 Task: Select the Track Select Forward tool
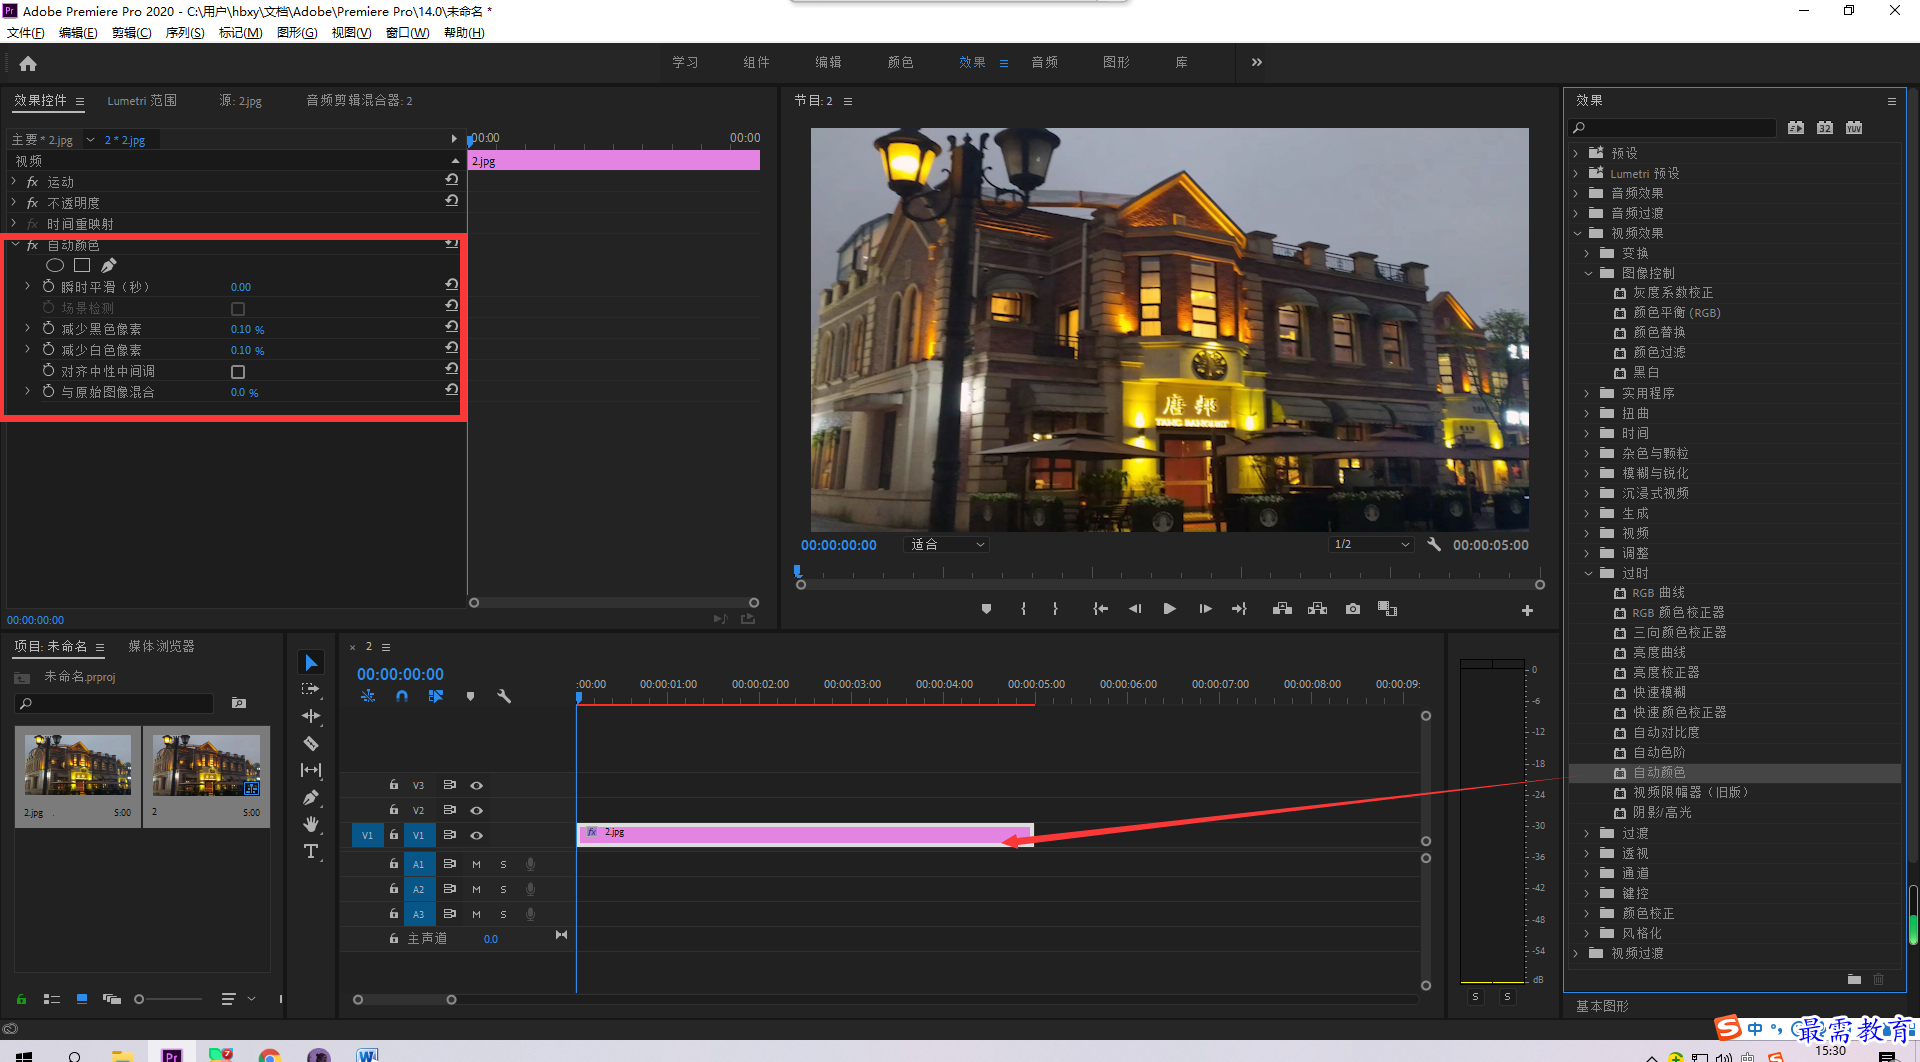(x=311, y=689)
